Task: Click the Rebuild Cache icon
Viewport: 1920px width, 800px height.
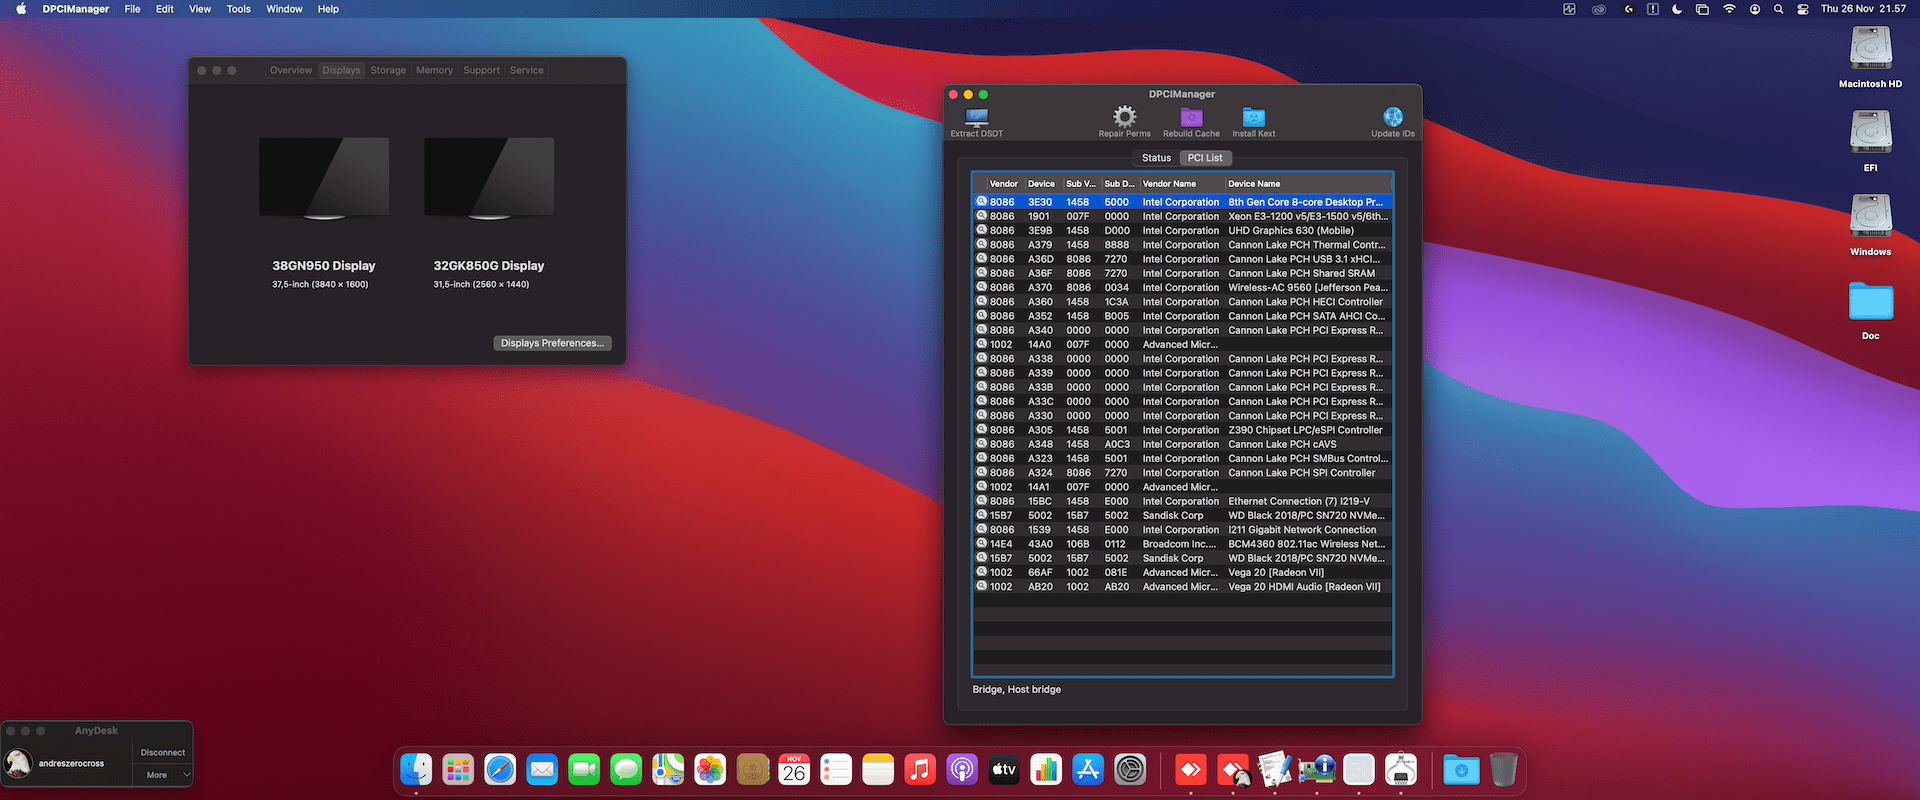Action: pos(1191,118)
